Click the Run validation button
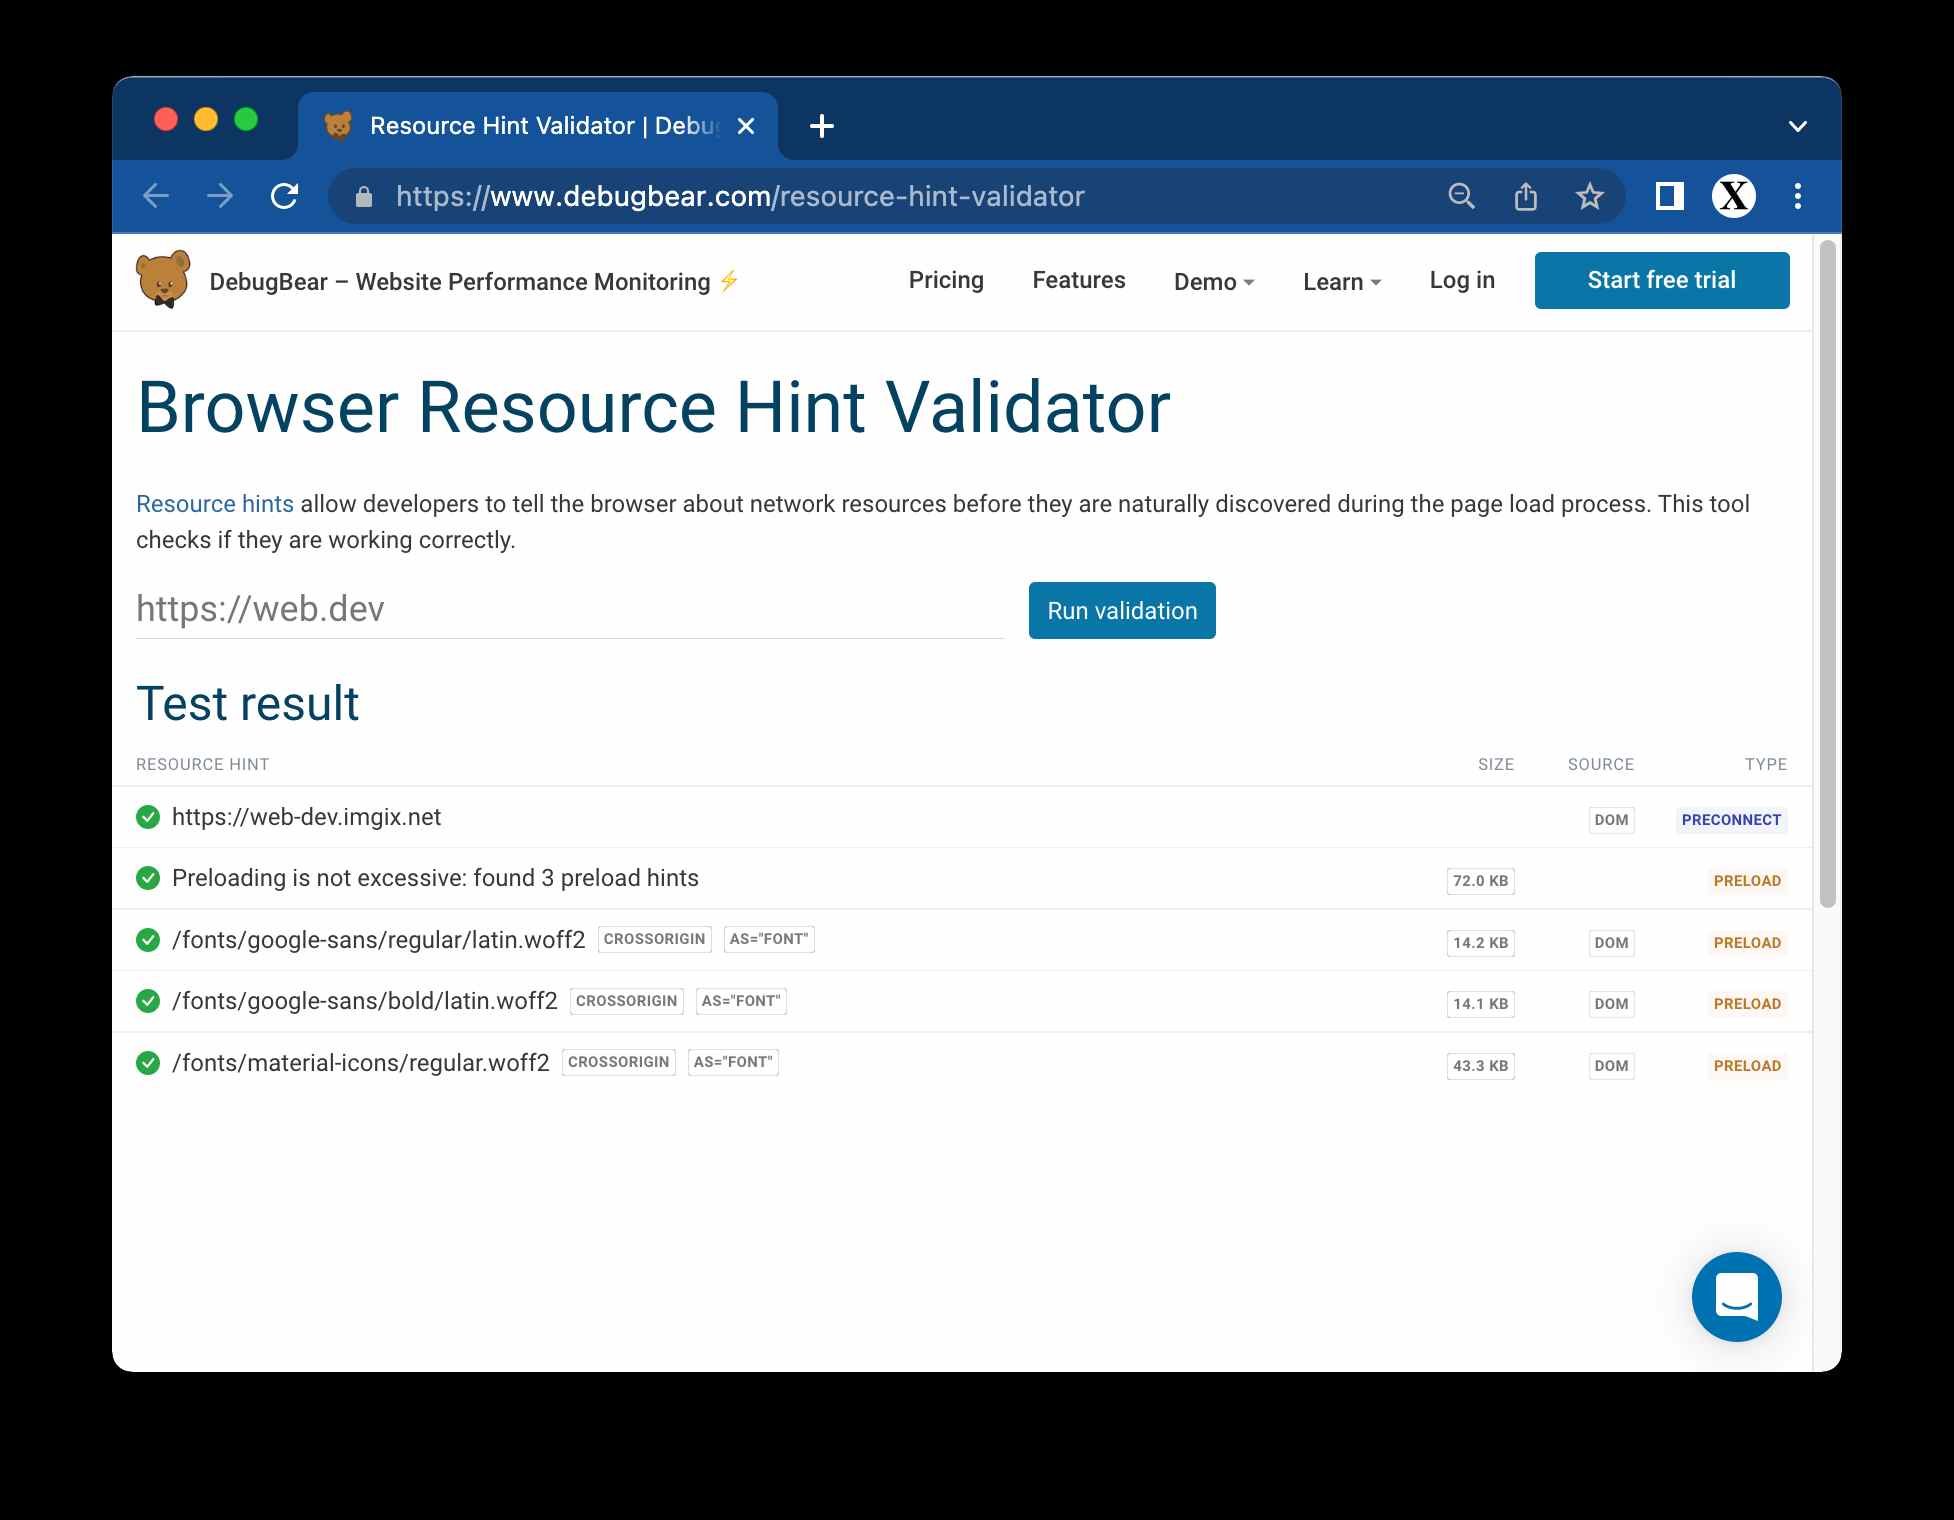The height and width of the screenshot is (1520, 1954). point(1121,610)
